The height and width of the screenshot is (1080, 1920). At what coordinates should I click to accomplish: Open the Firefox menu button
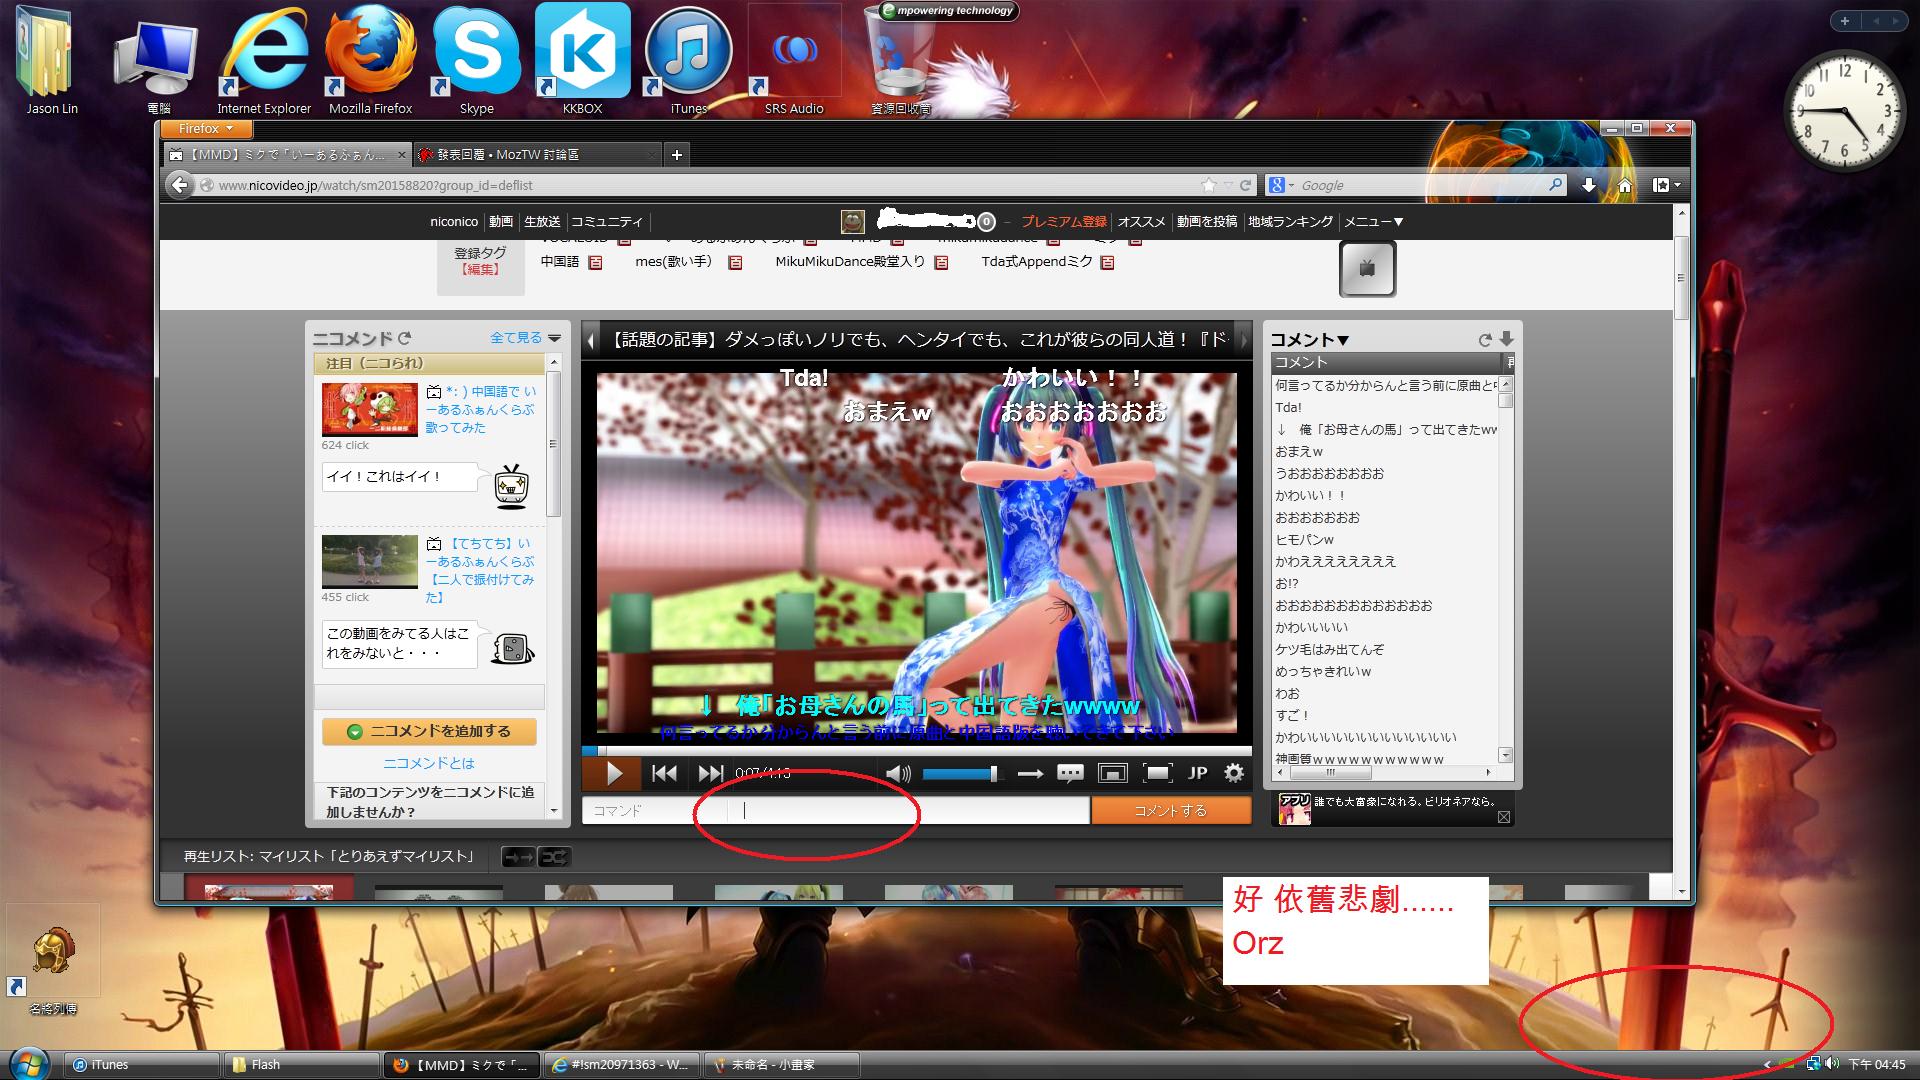tap(205, 129)
